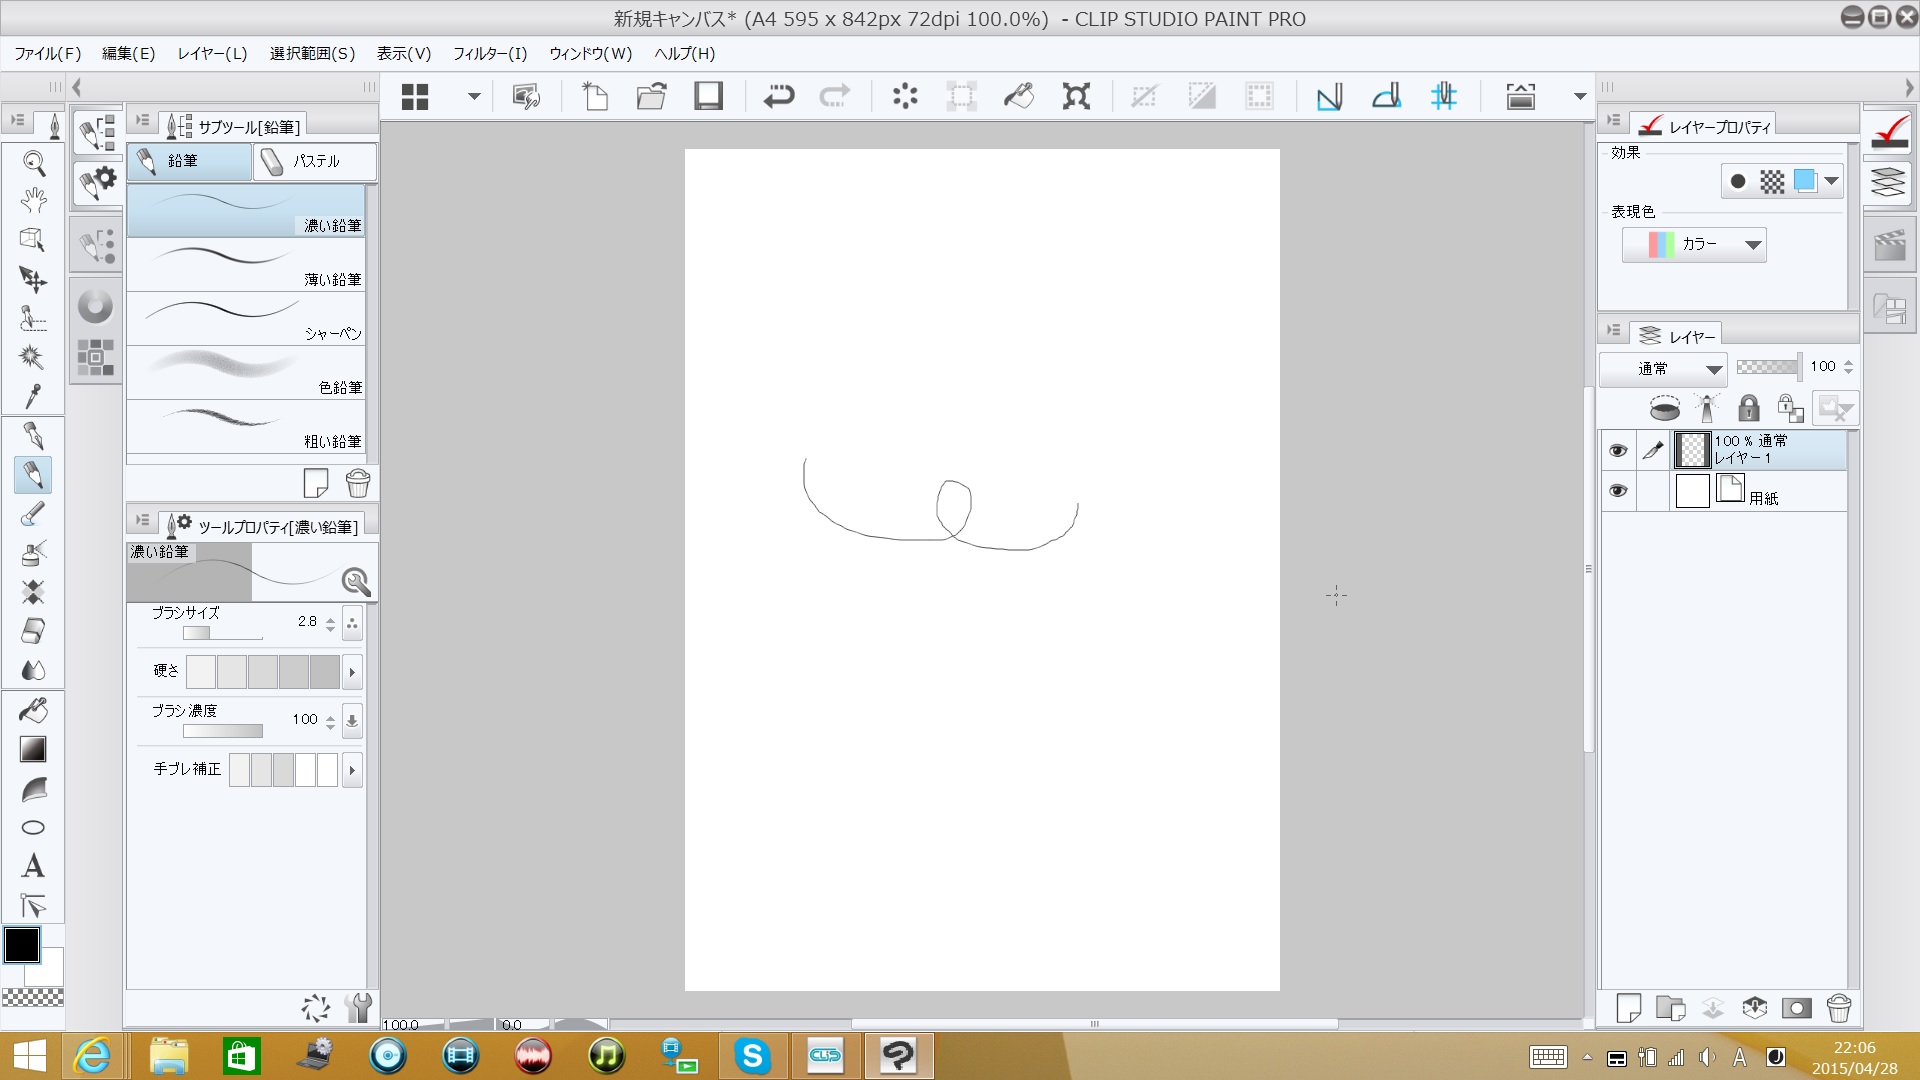The width and height of the screenshot is (1920, 1080).
Task: Select the Eraser tool in the toolbar
Action: point(33,631)
